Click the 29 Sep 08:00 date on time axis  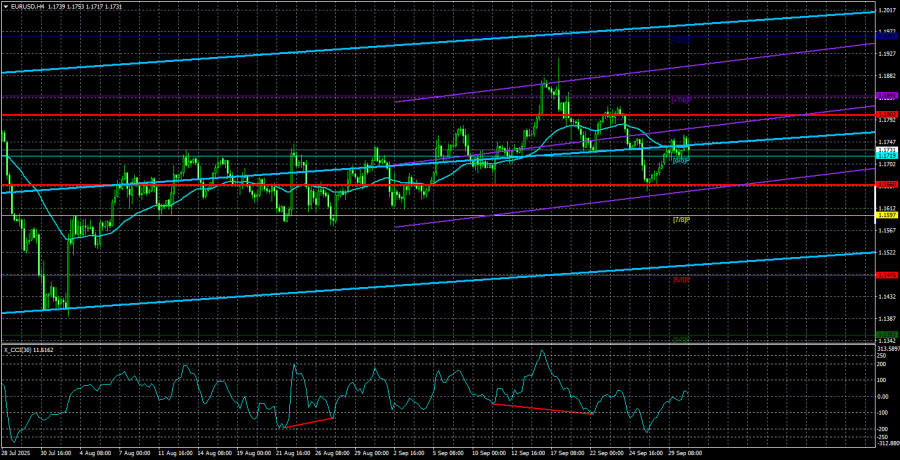680,453
